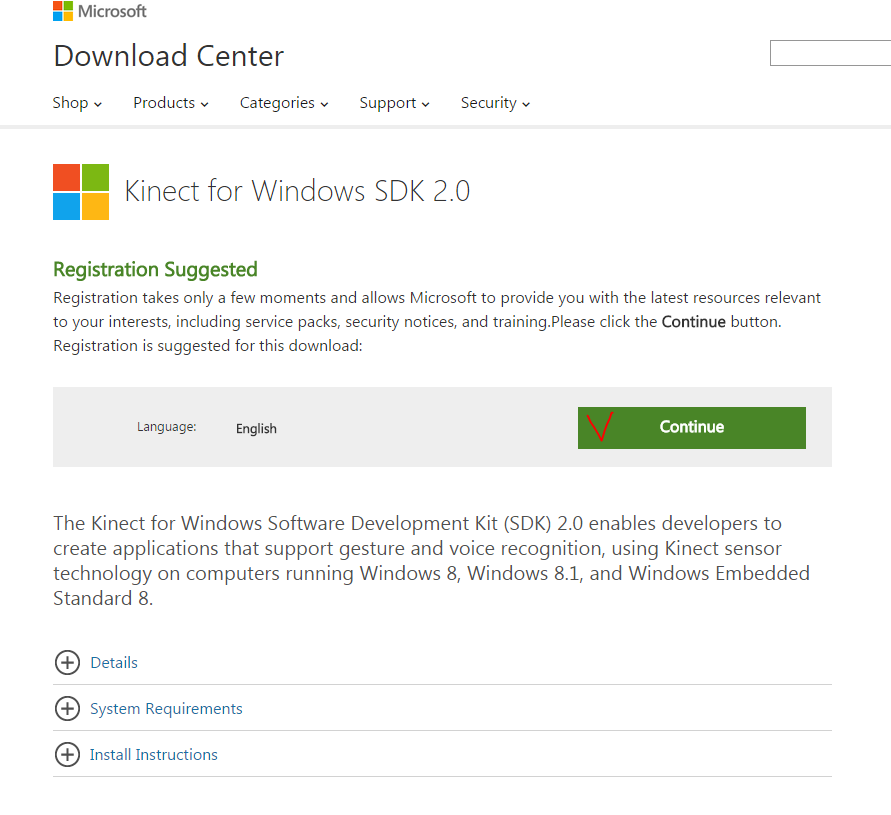Click the Microsoft logo in header
Viewport: 891px width, 815px height.
99,11
